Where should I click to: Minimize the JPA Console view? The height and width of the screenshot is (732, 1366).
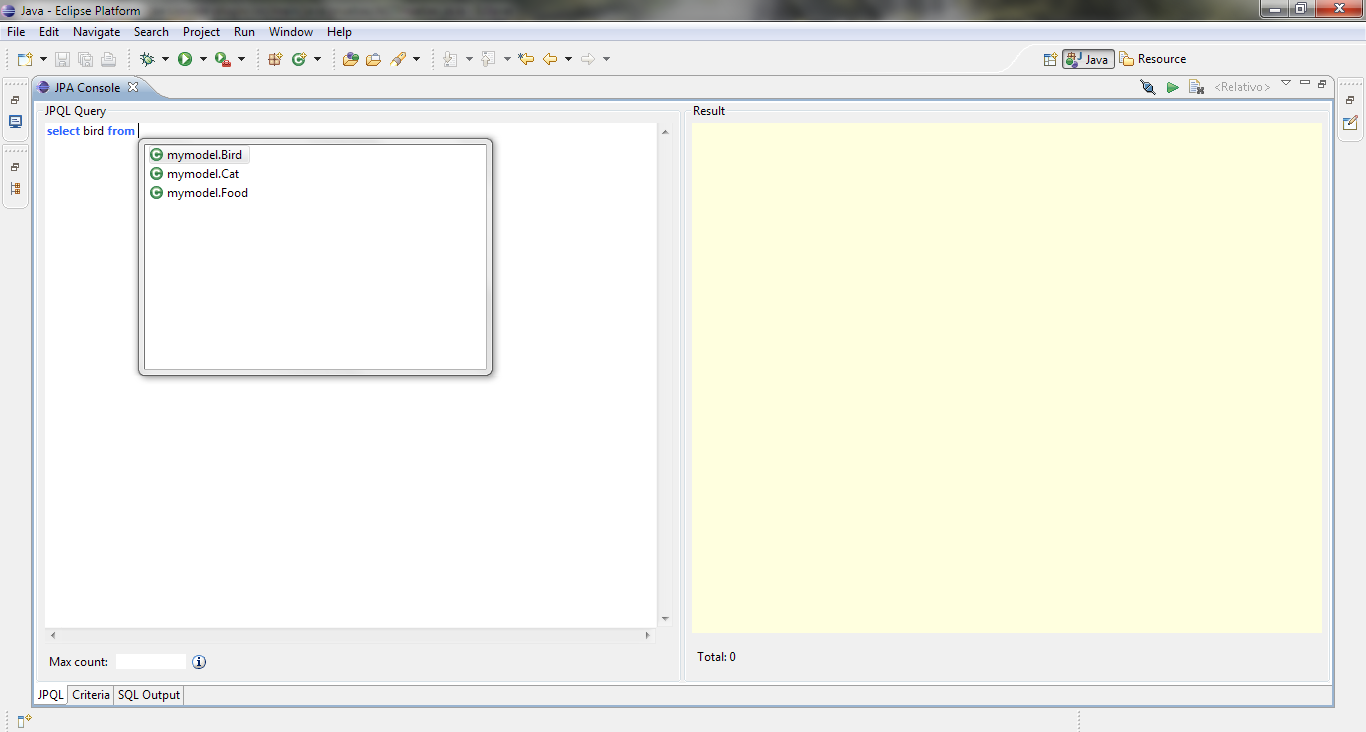pos(1305,83)
